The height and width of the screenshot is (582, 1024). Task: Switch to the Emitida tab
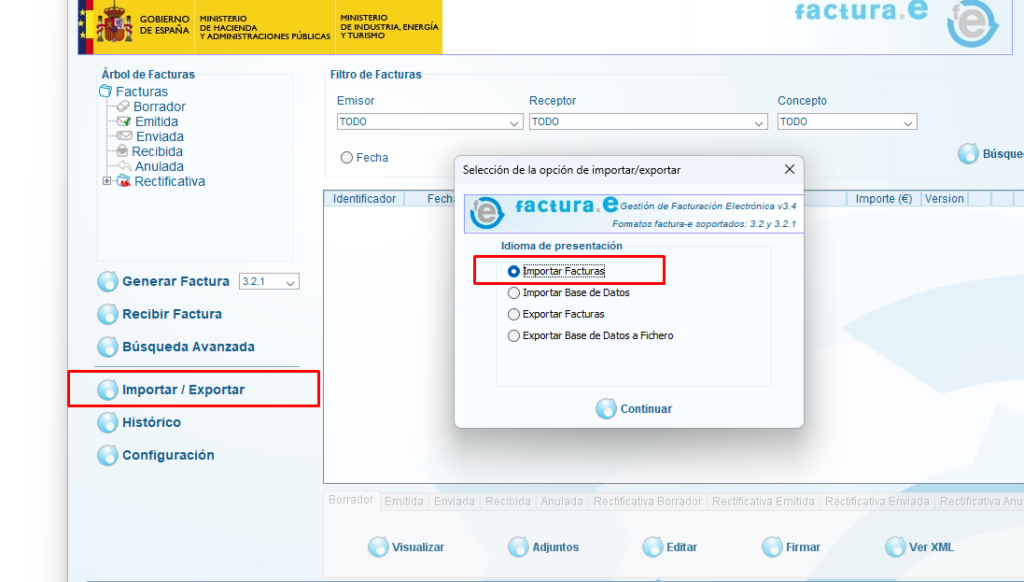404,501
